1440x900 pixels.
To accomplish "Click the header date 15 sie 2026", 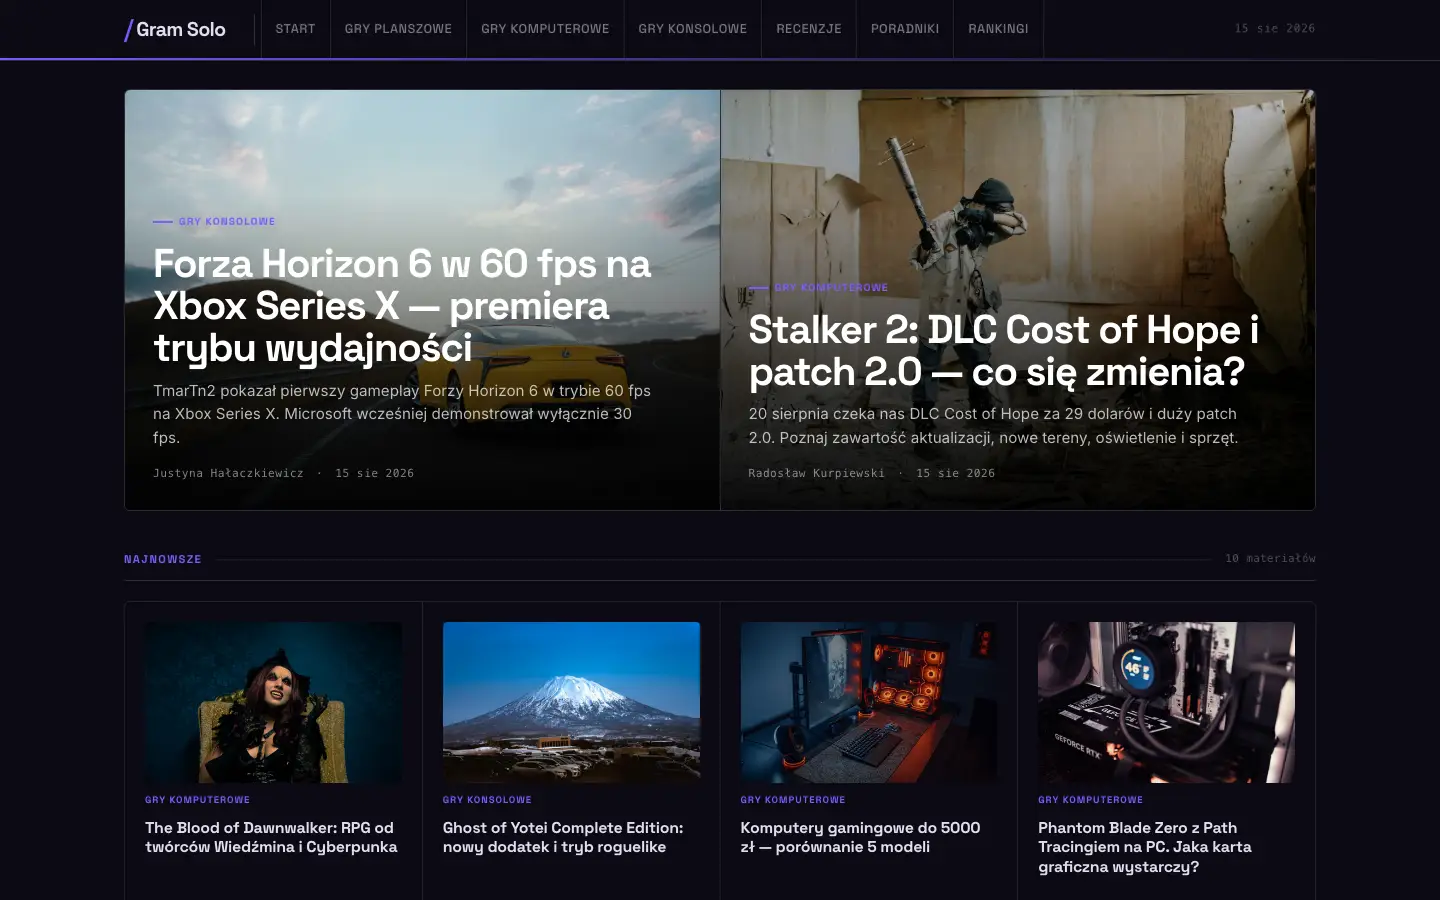I will tap(1275, 29).
